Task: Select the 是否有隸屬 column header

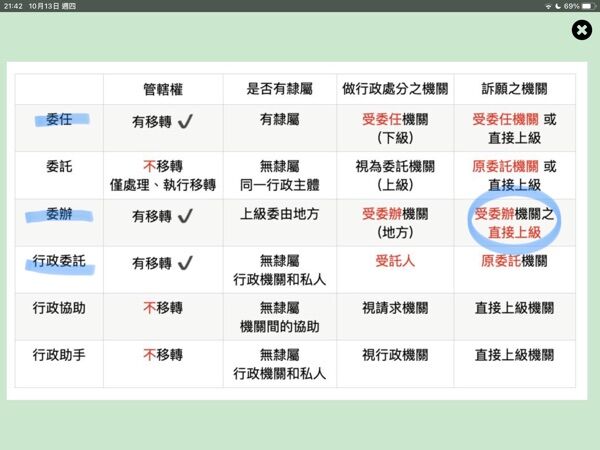Action: coord(279,89)
